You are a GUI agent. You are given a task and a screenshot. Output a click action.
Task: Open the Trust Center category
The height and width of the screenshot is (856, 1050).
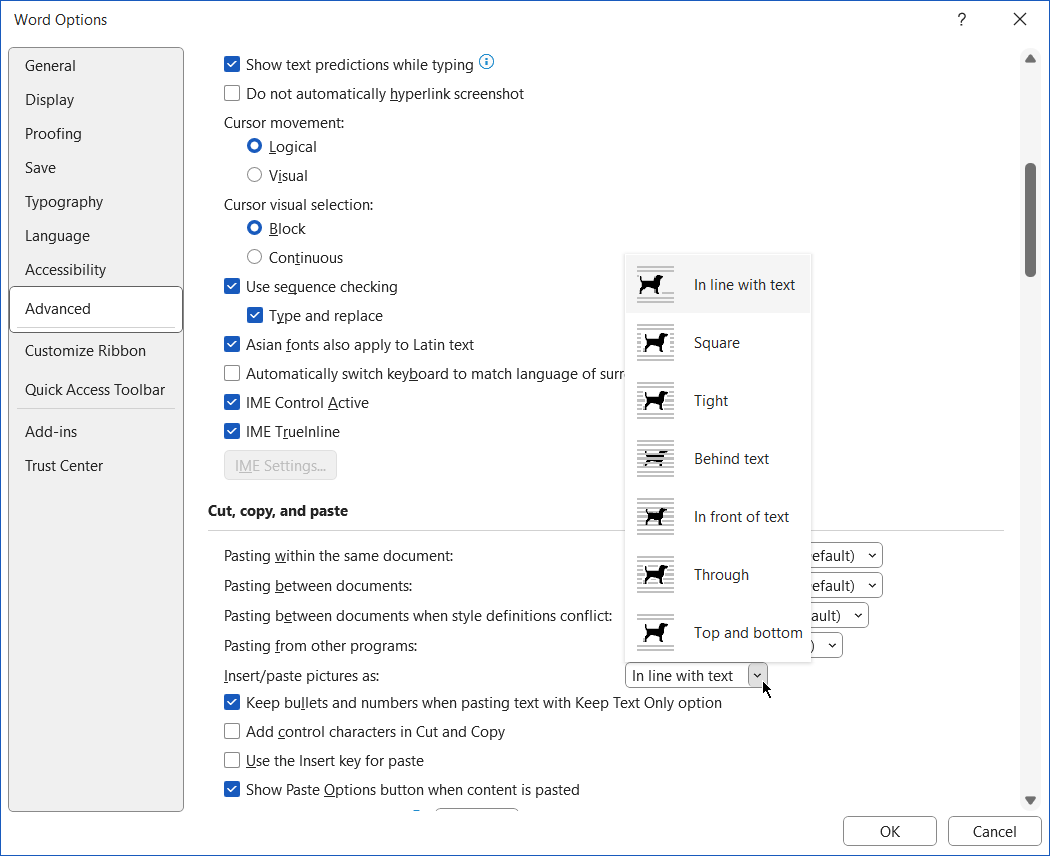coord(96,466)
